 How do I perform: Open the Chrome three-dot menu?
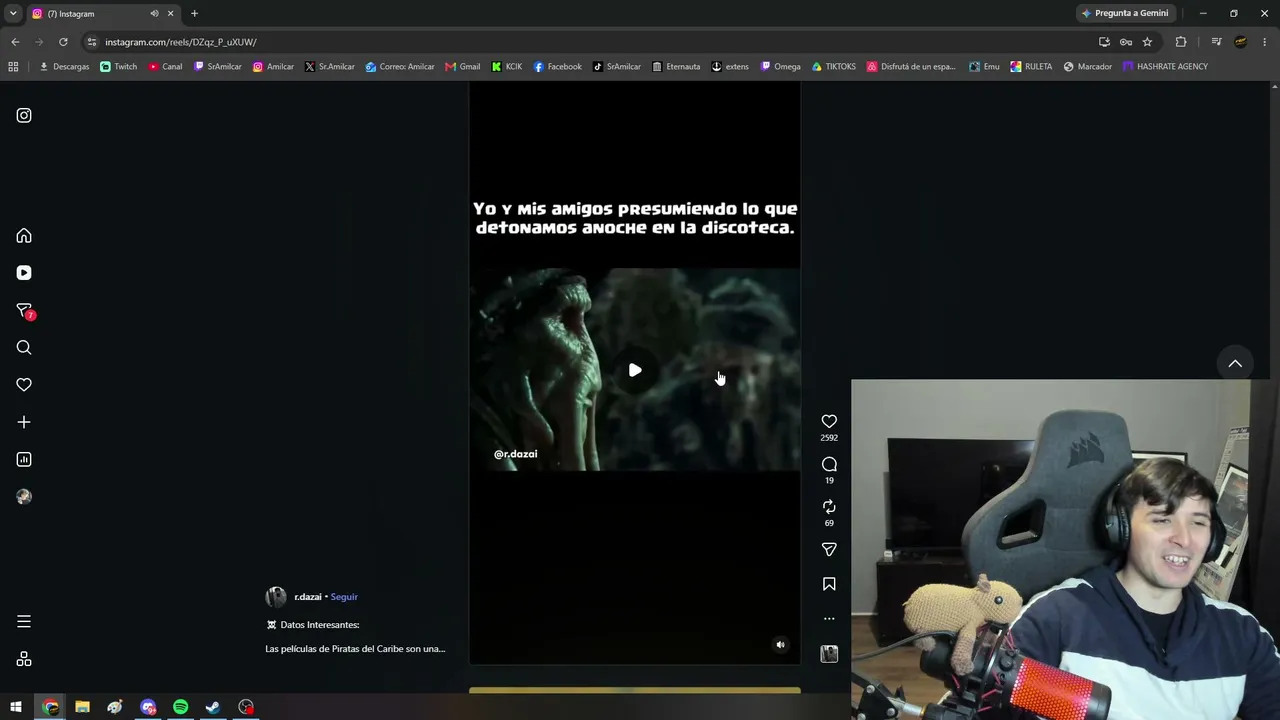click(1265, 42)
